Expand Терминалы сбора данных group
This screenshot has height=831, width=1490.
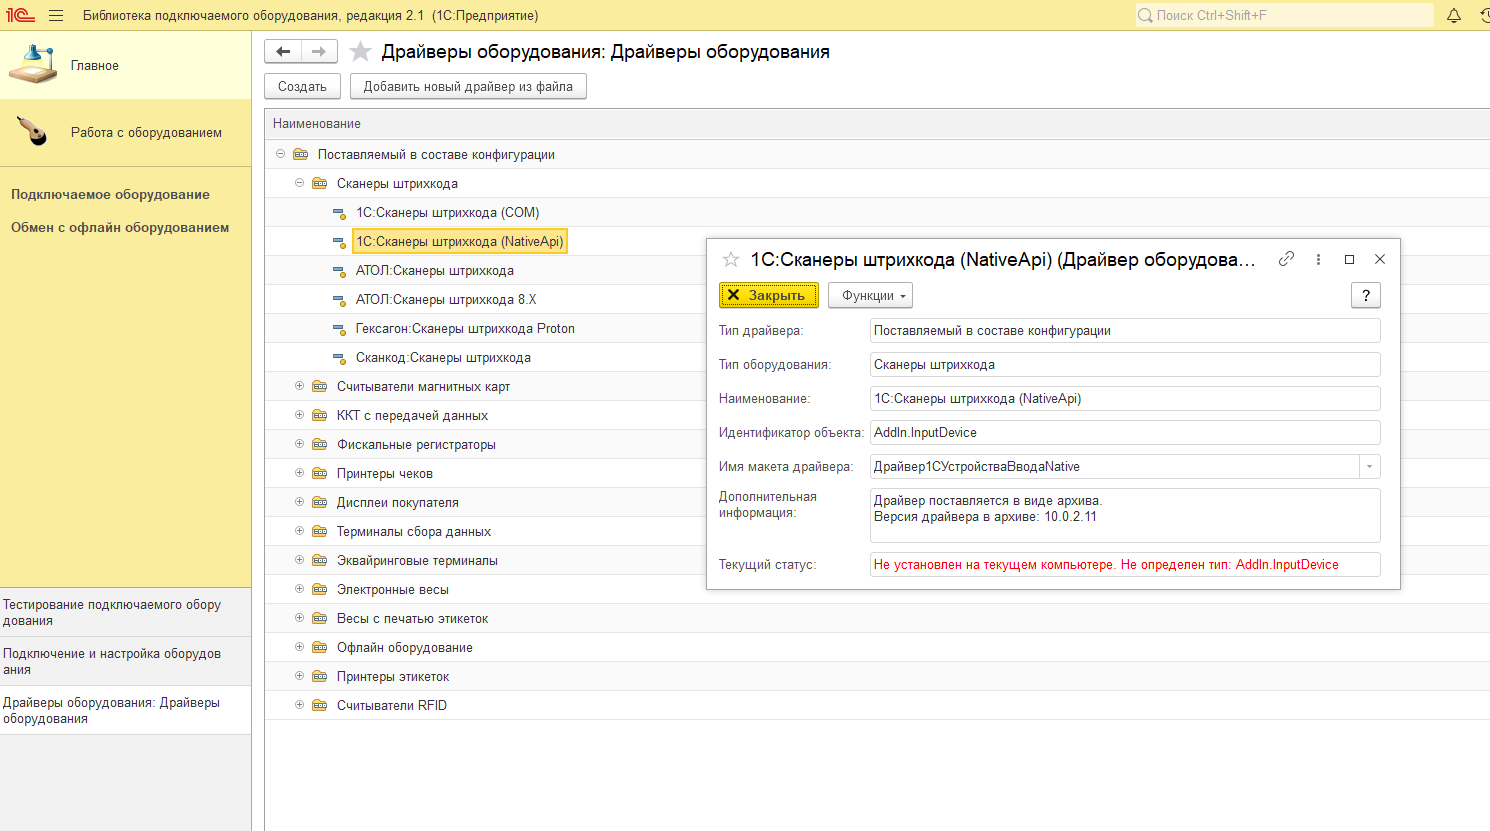click(x=299, y=531)
